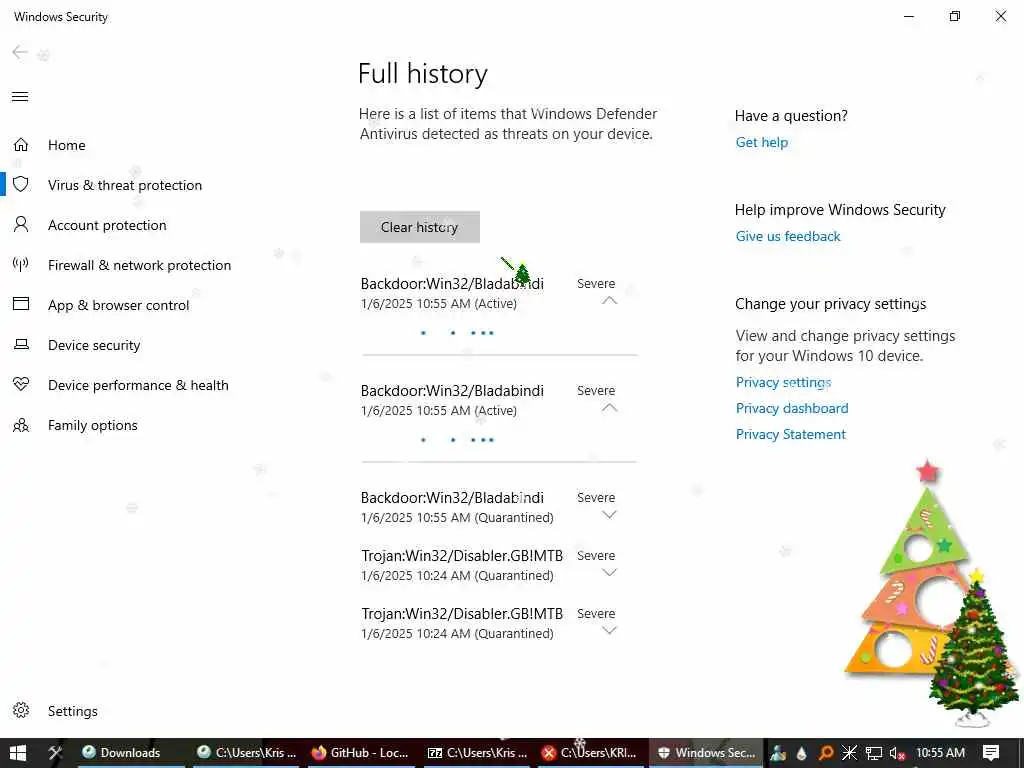The height and width of the screenshot is (768, 1024).
Task: Click the shield icon for Virus protection
Action: [x=21, y=184]
